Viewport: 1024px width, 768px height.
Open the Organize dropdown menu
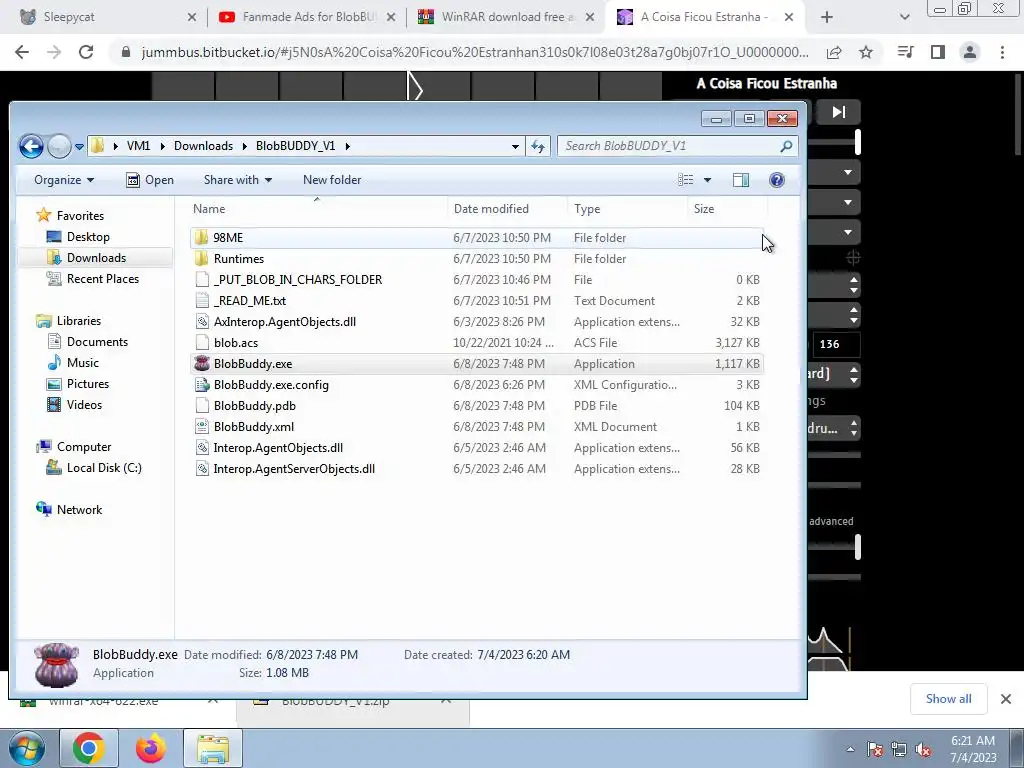[64, 180]
